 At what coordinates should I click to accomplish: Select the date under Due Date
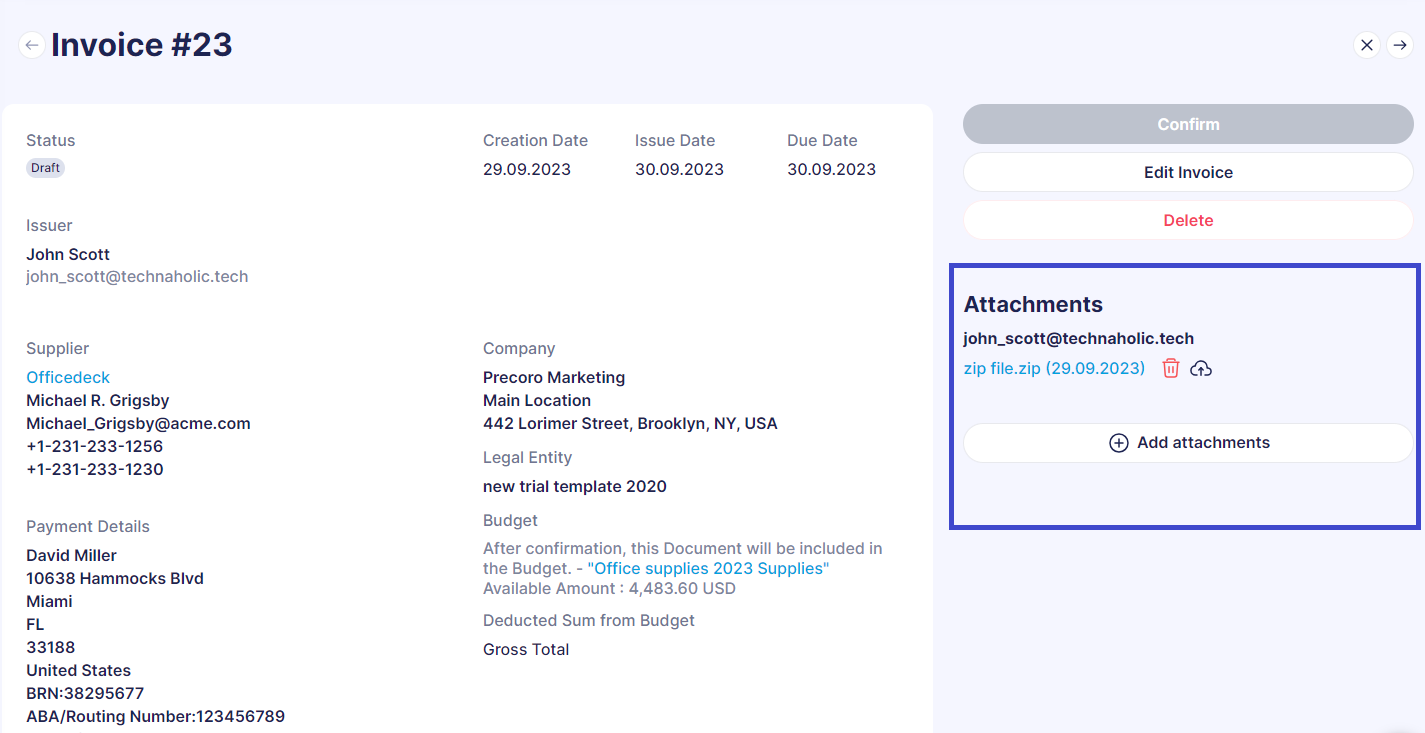(831, 169)
